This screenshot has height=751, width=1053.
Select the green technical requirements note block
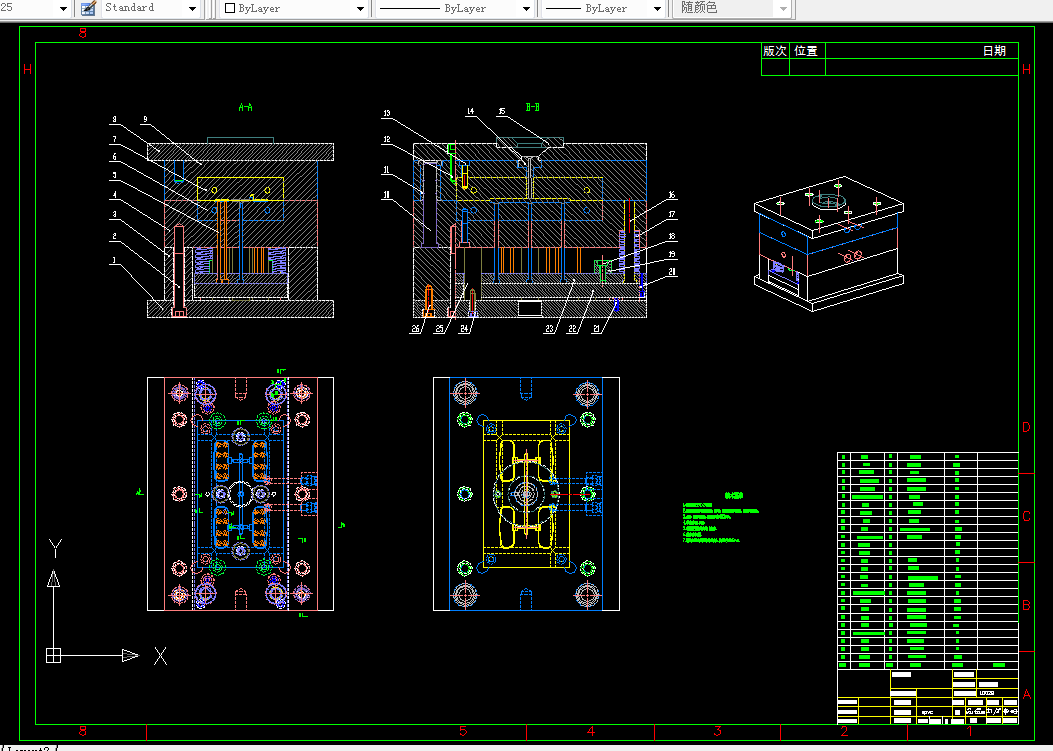point(721,517)
